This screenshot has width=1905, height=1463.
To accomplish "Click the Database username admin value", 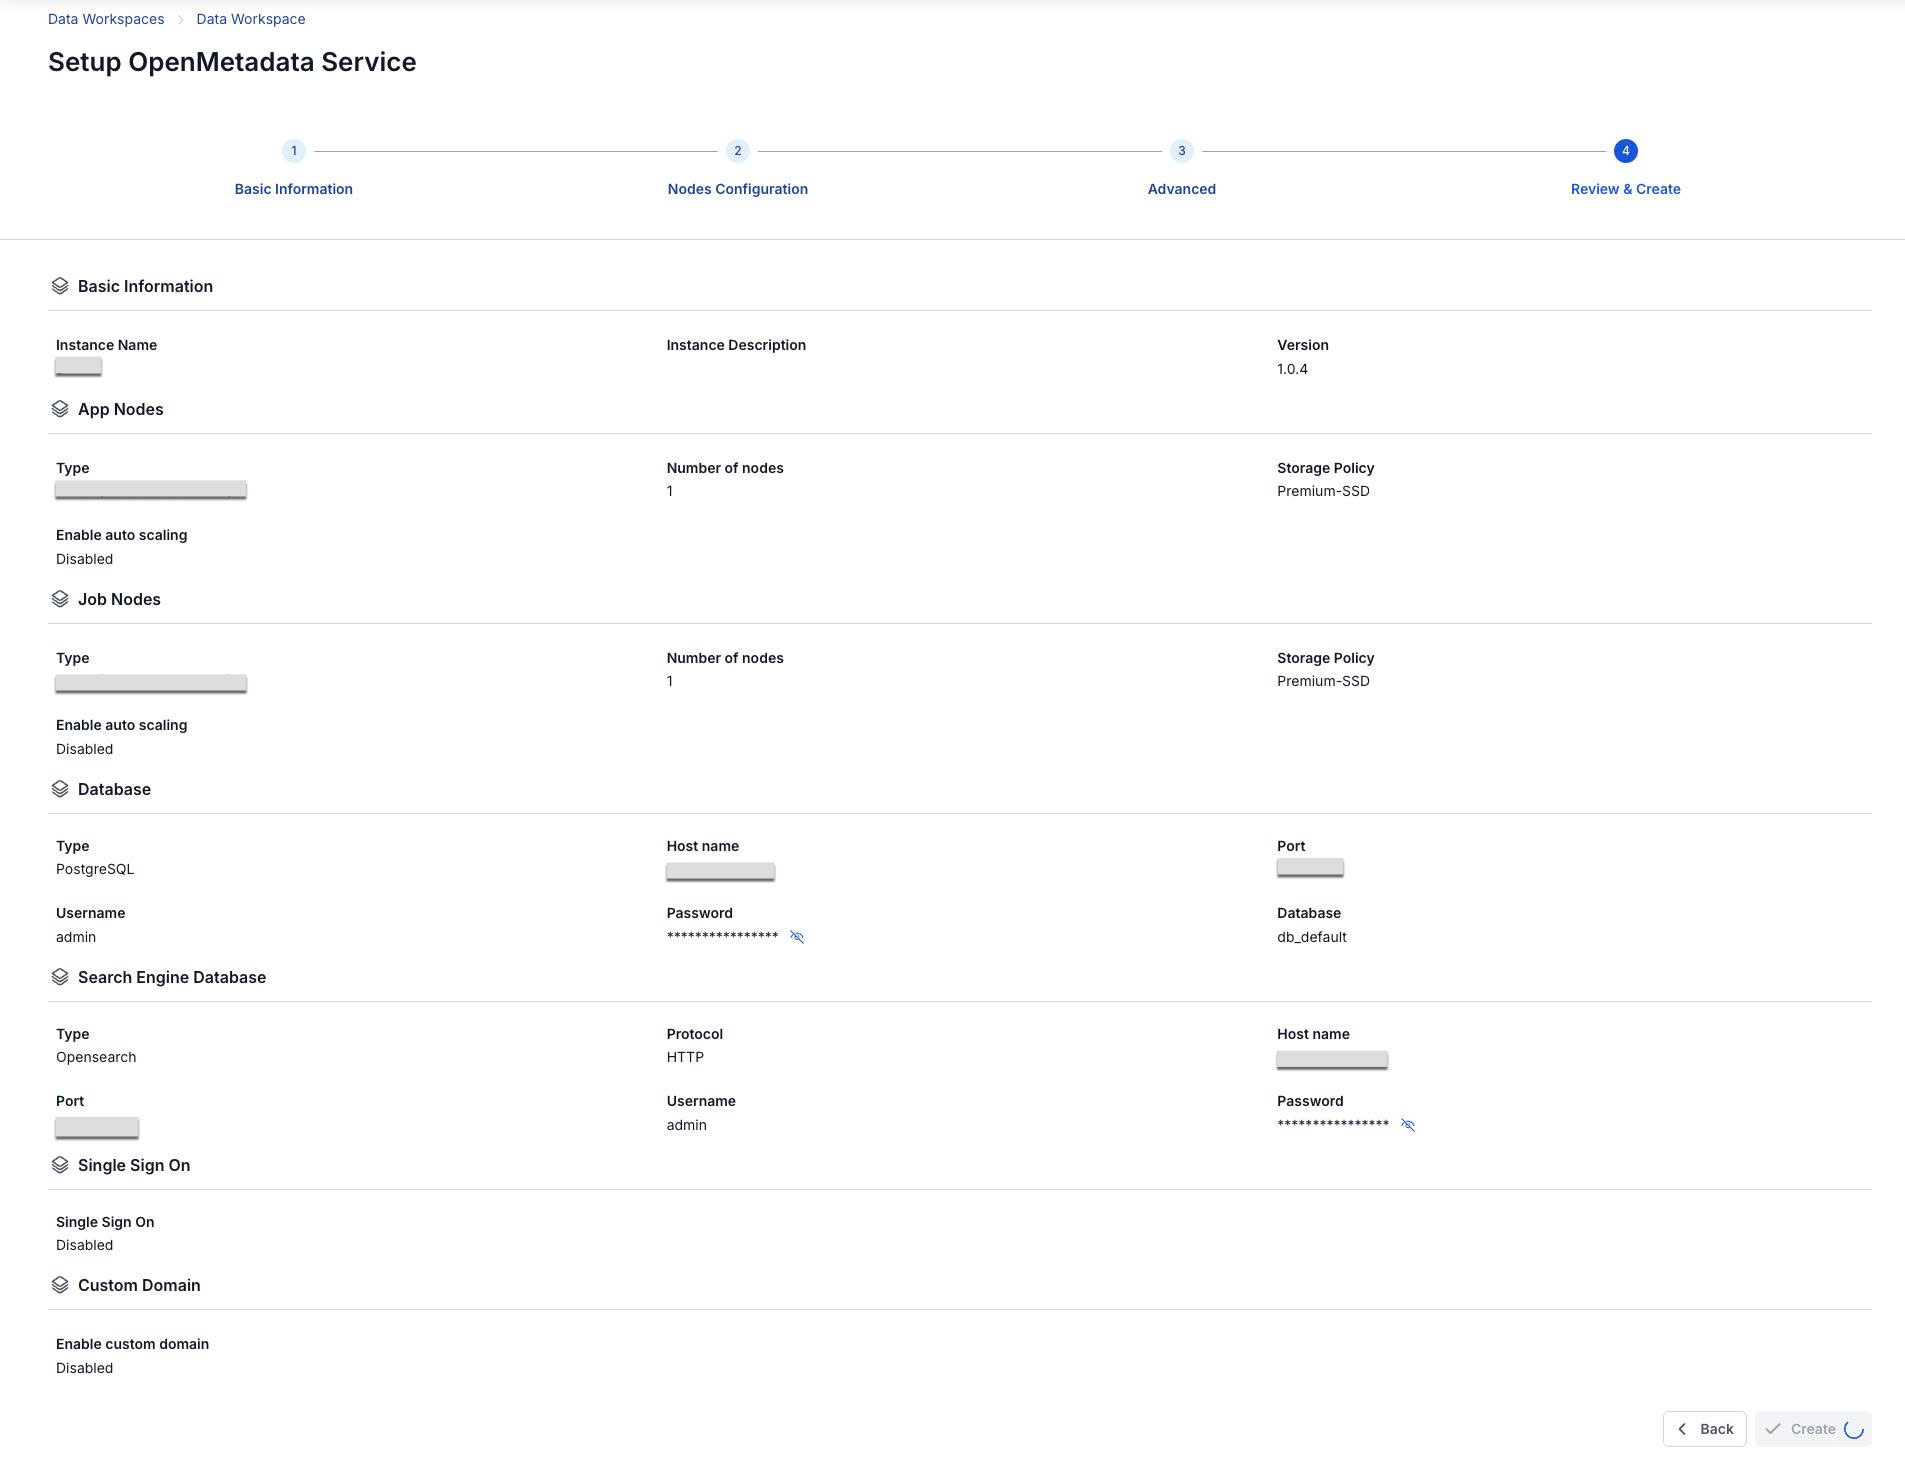I will (76, 937).
